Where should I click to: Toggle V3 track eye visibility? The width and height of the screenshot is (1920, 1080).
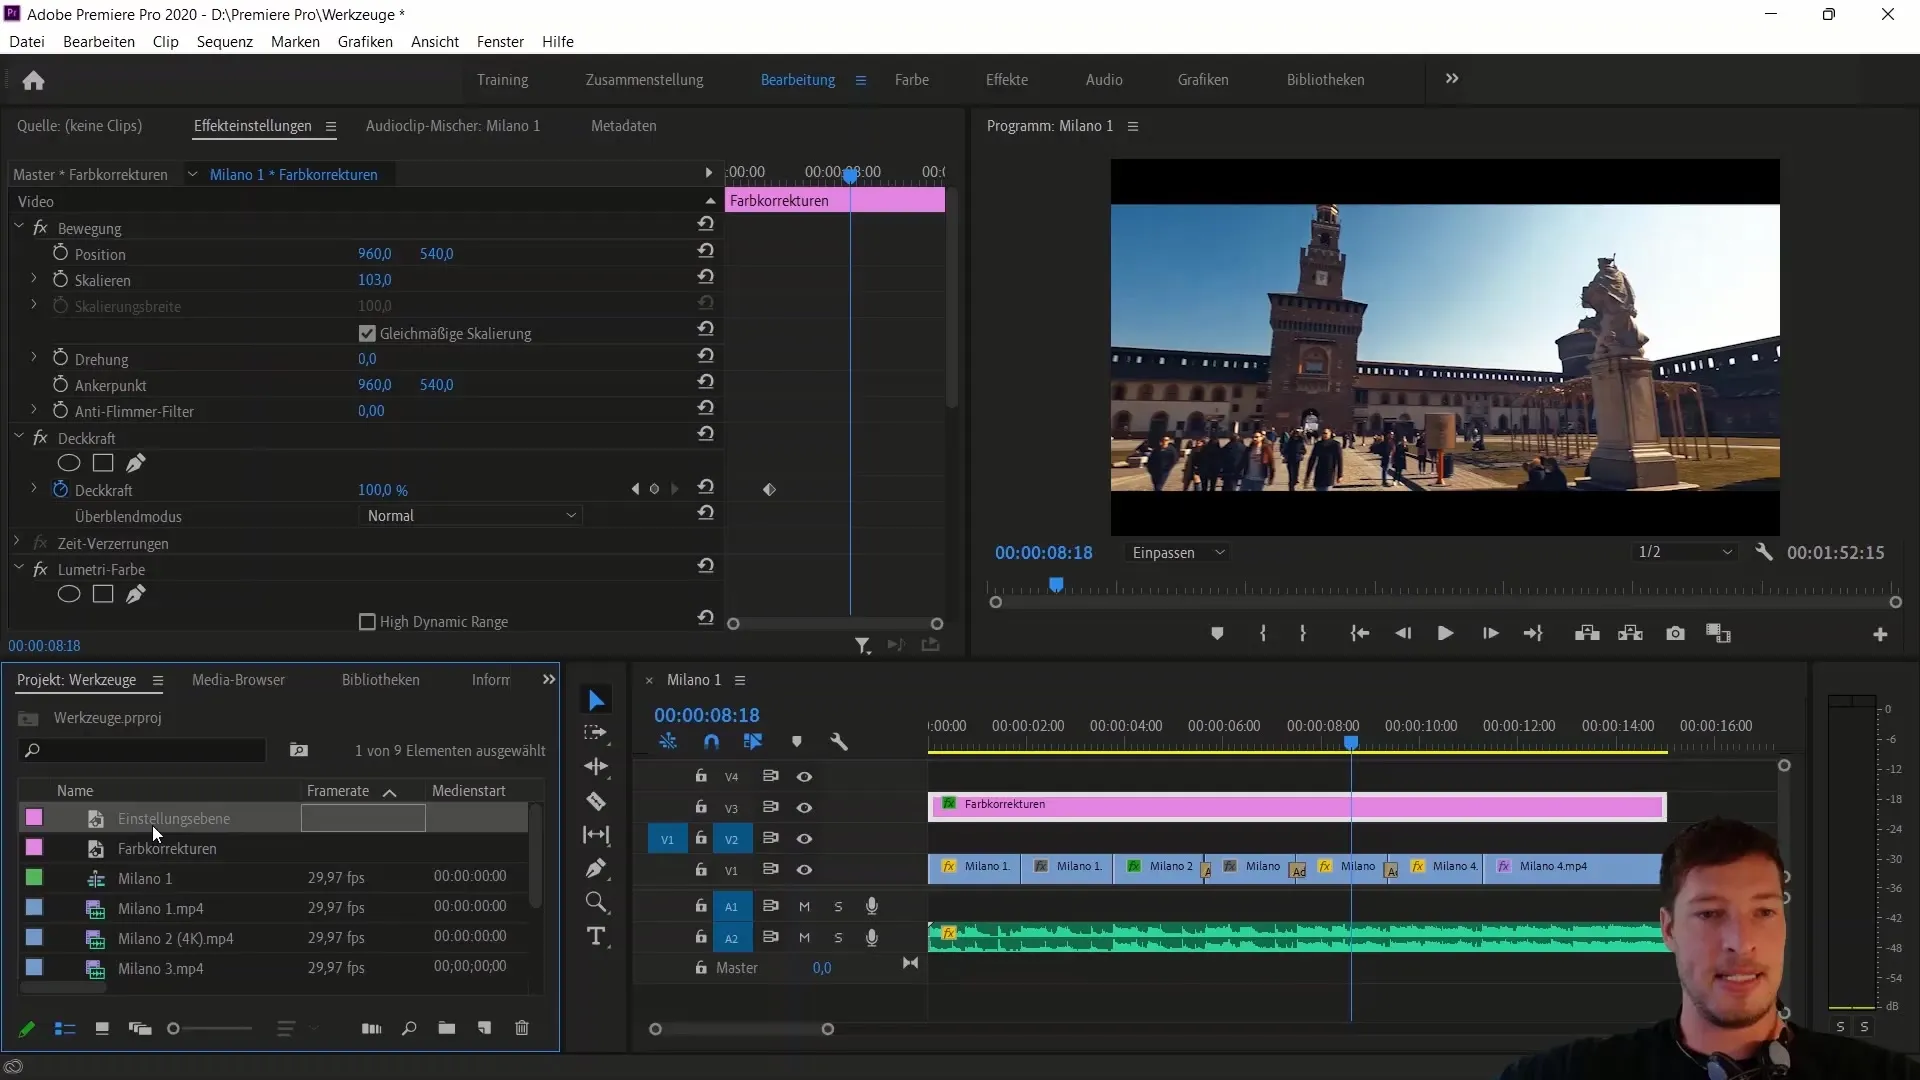click(804, 808)
